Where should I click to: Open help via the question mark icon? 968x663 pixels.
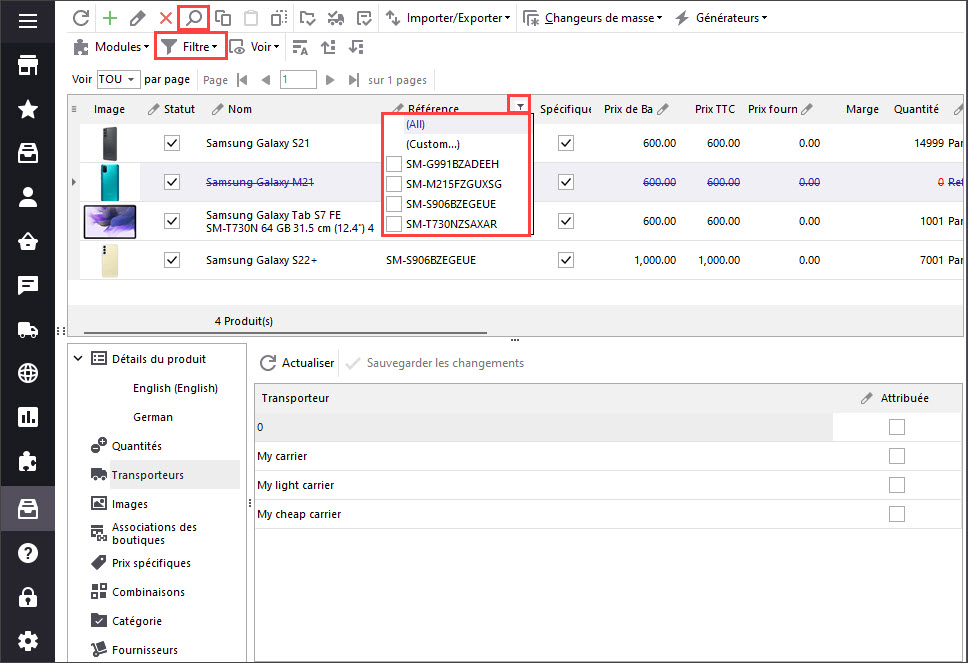28,553
